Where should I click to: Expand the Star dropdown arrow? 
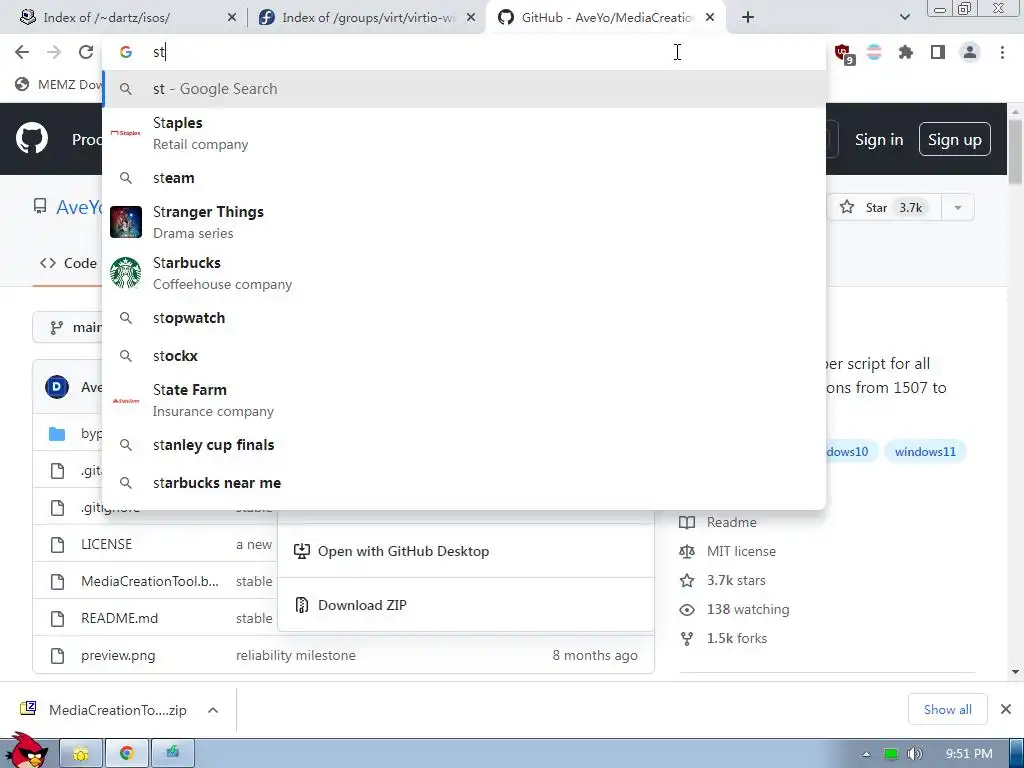[957, 208]
